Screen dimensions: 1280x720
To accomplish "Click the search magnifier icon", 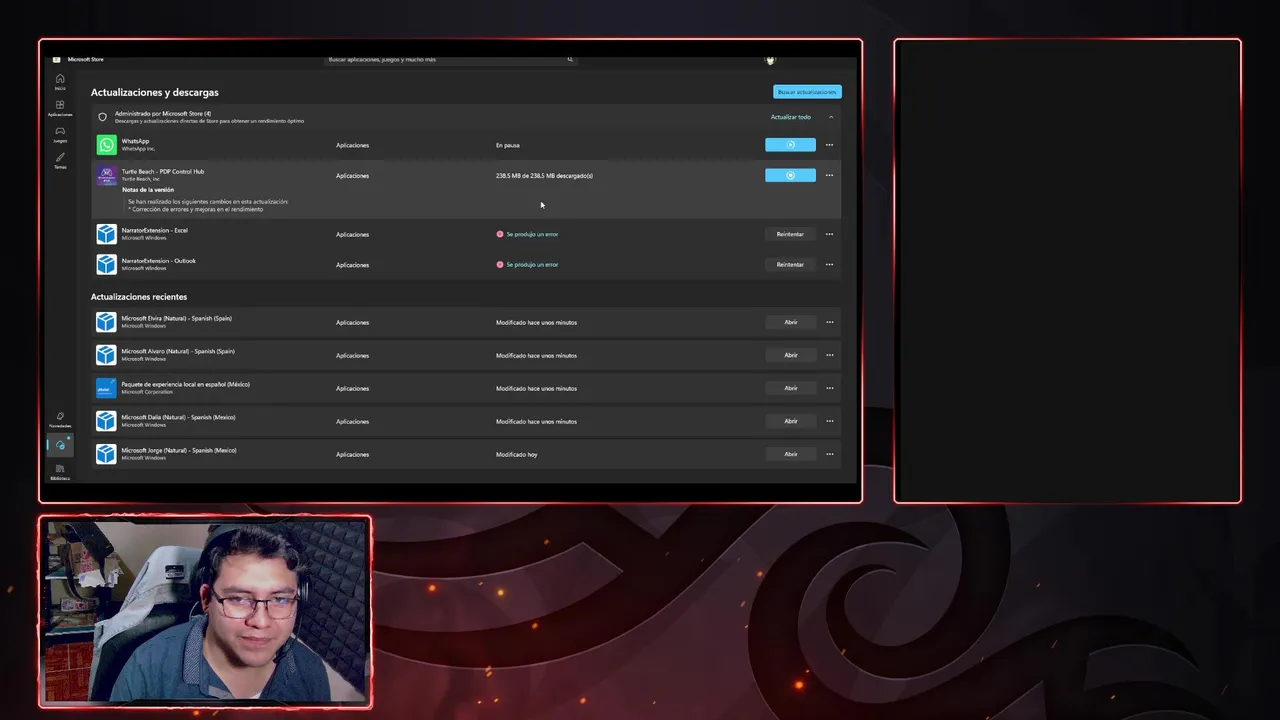I will tap(570, 59).
